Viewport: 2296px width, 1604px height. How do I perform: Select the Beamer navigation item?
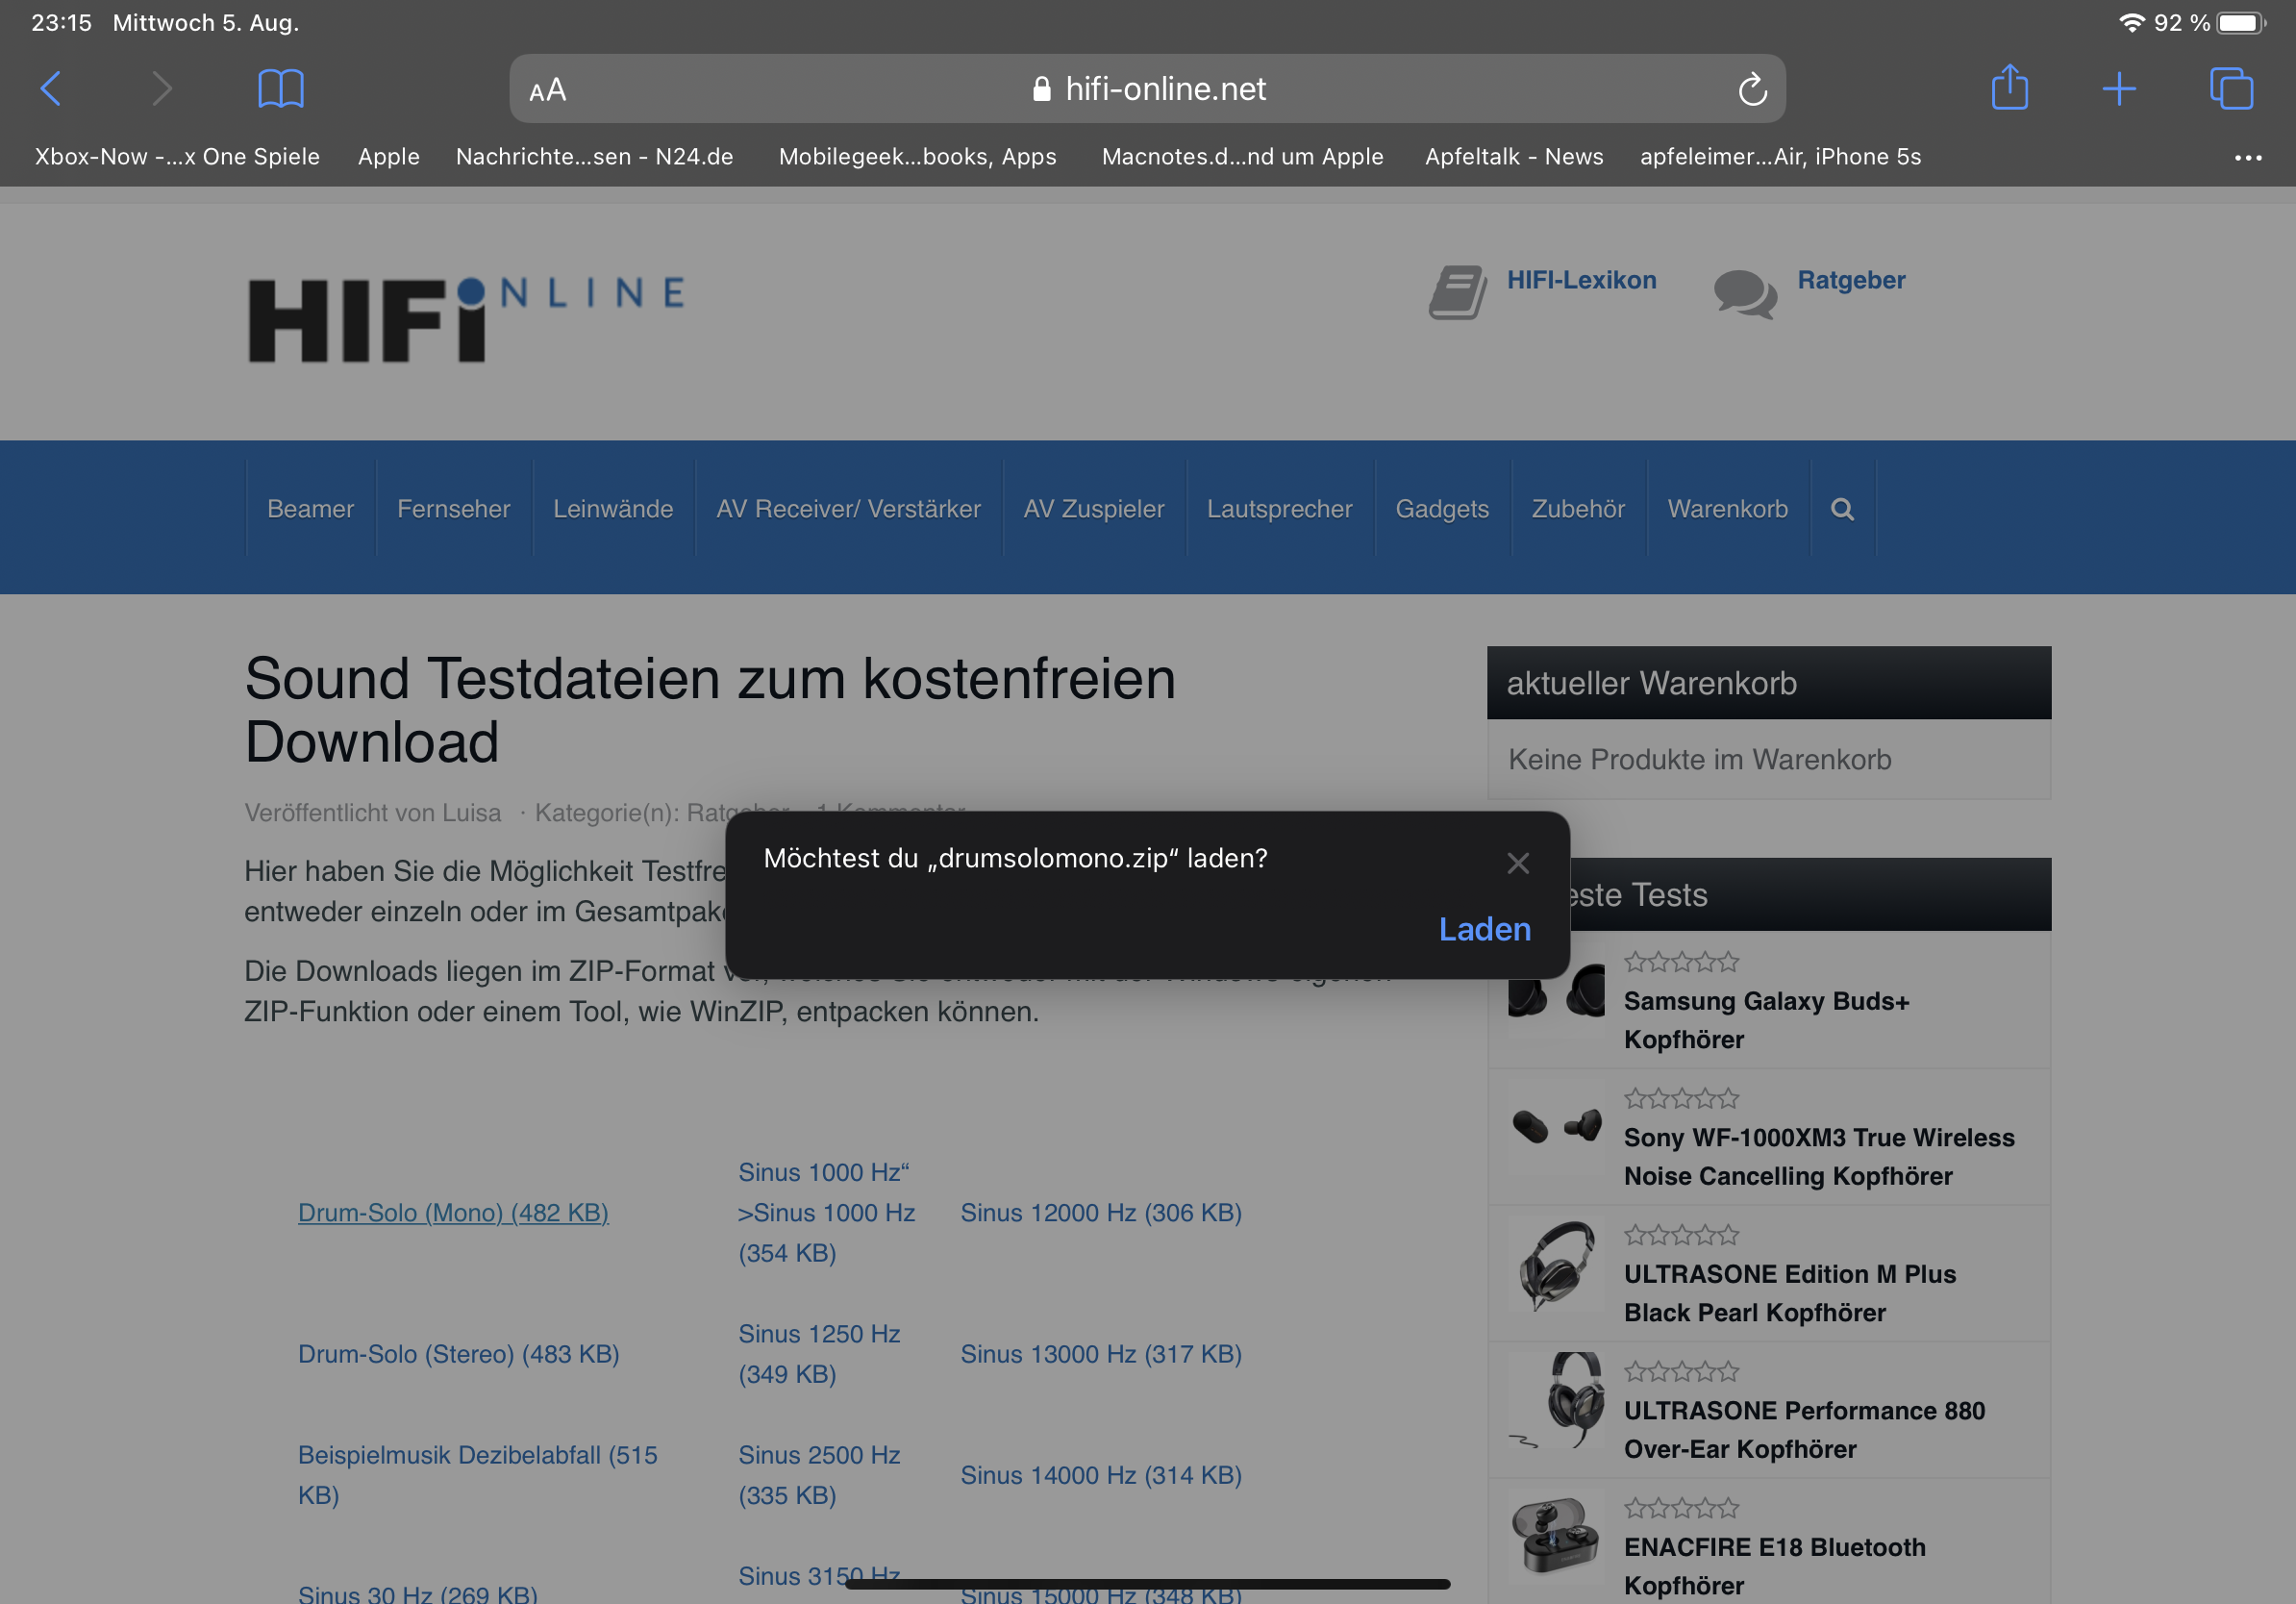(310, 509)
